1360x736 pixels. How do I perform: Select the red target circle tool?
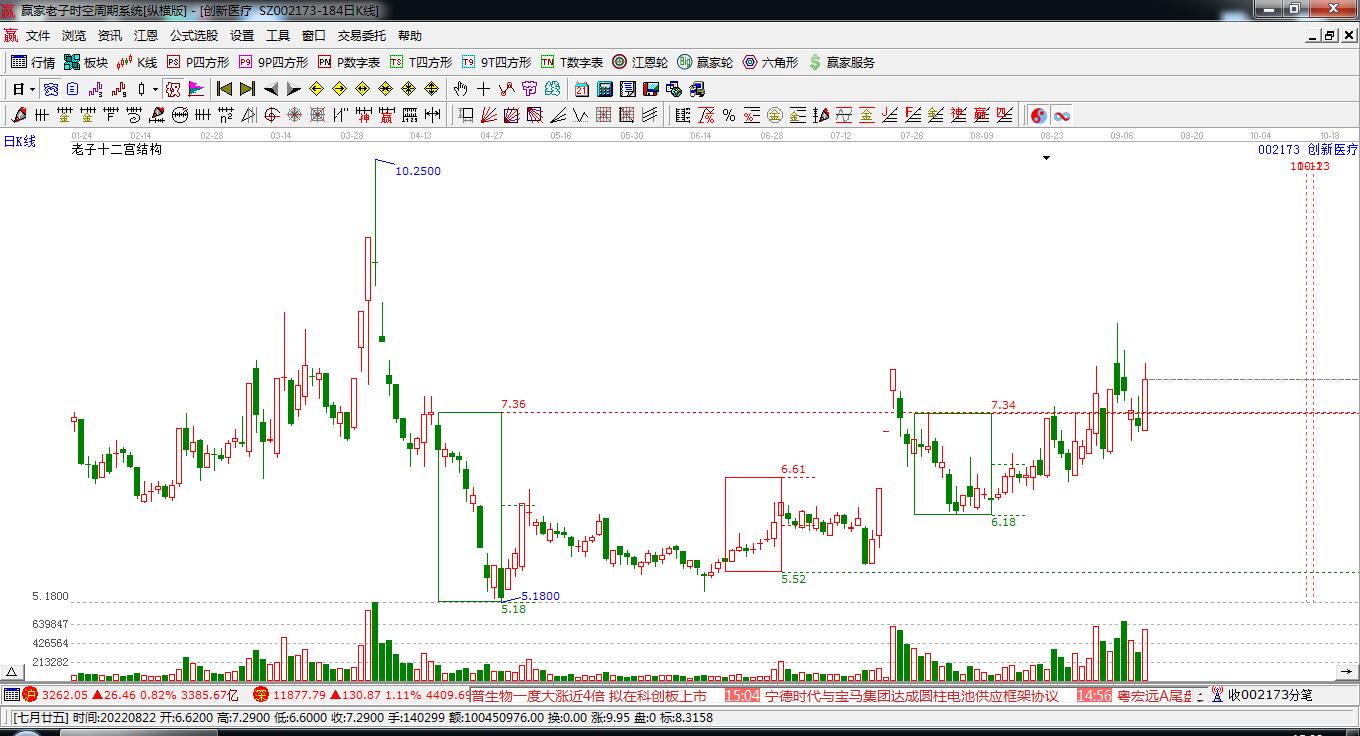(271, 115)
